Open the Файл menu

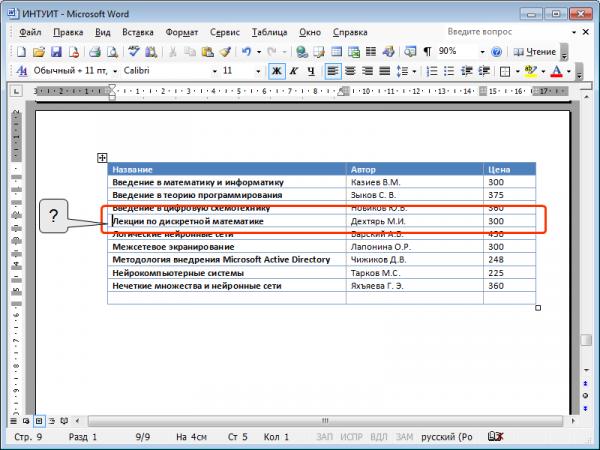[30, 33]
